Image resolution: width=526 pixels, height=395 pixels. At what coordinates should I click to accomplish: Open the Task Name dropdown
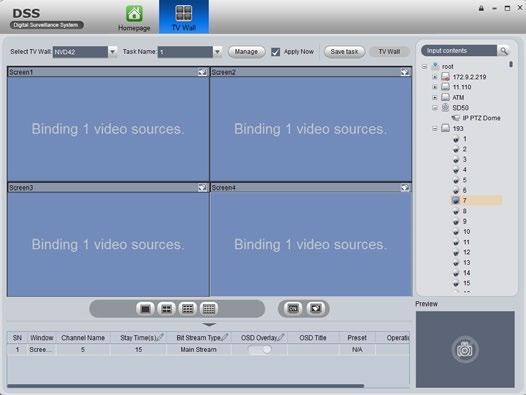pos(217,52)
